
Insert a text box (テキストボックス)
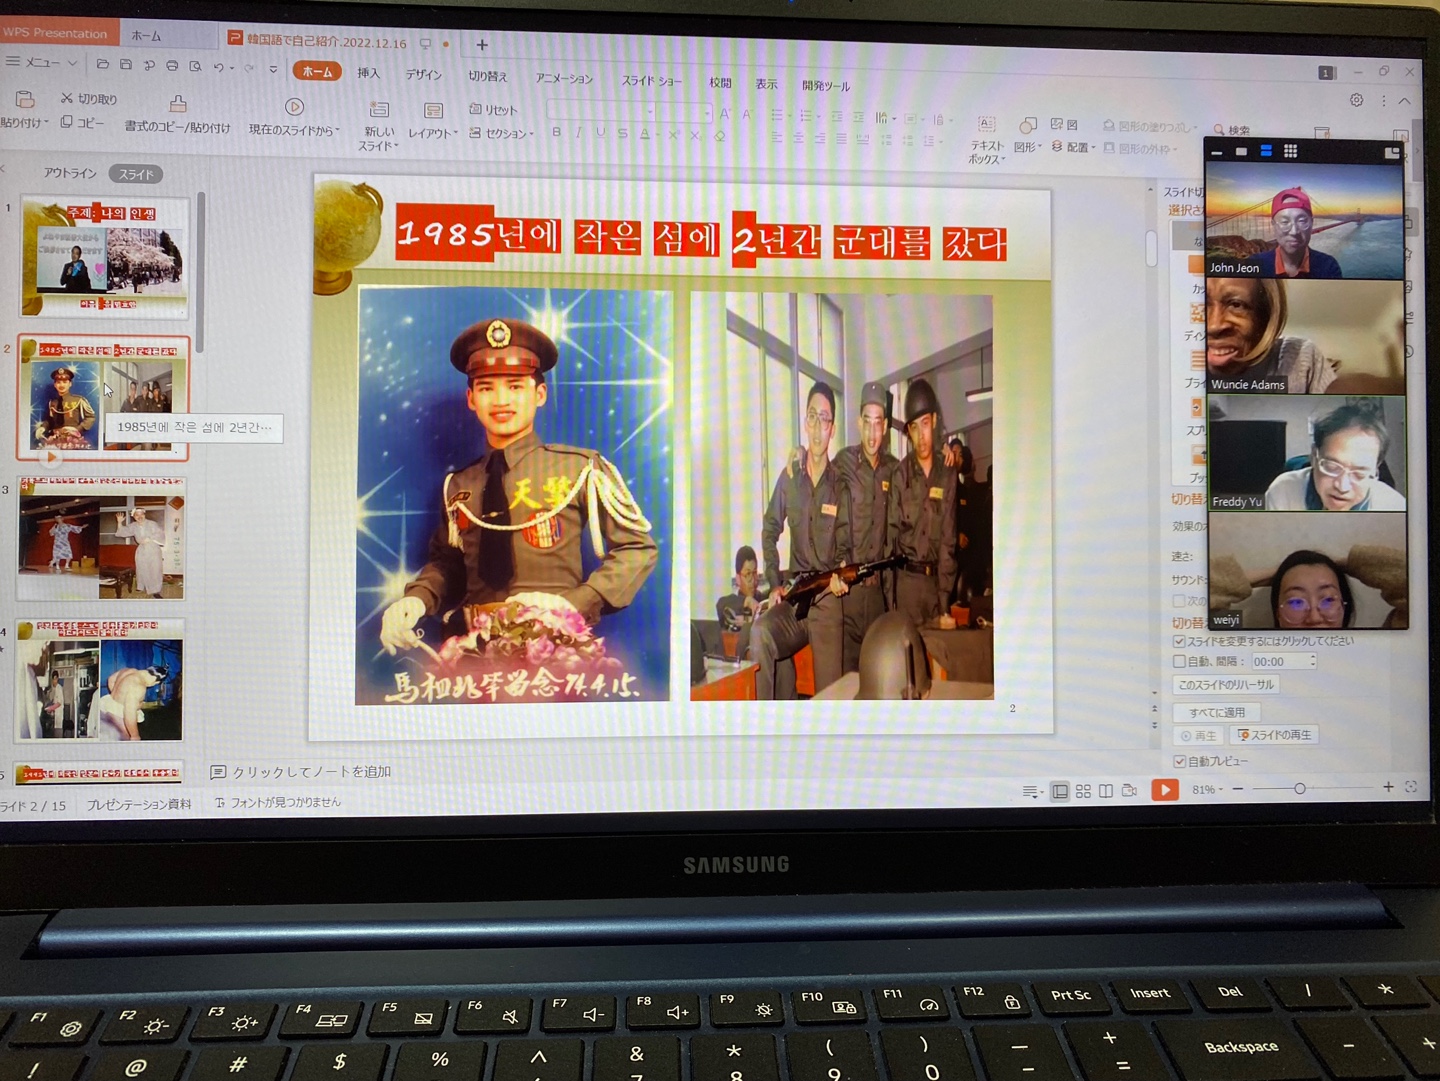(986, 125)
